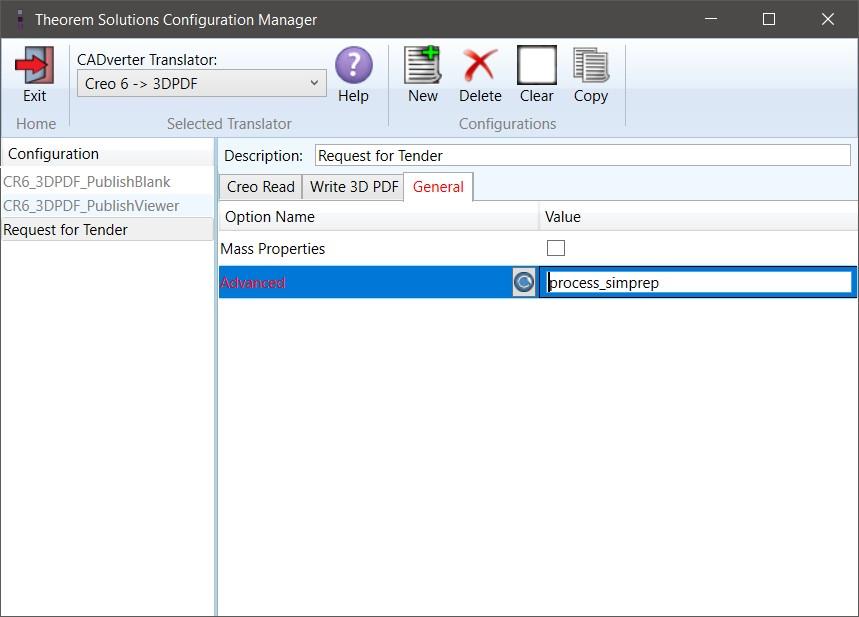Switch to the Write 3D PDF tab
This screenshot has height=617, width=859.
(354, 187)
